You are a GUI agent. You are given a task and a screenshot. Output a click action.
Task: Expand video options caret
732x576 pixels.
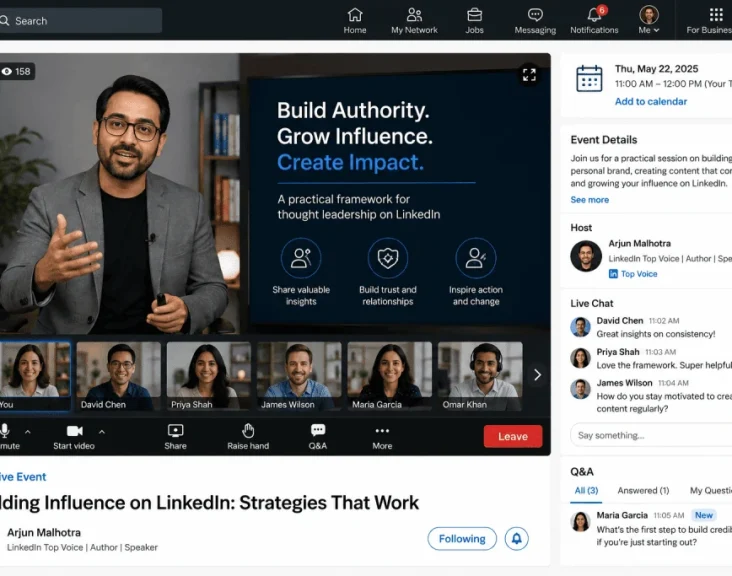(102, 432)
